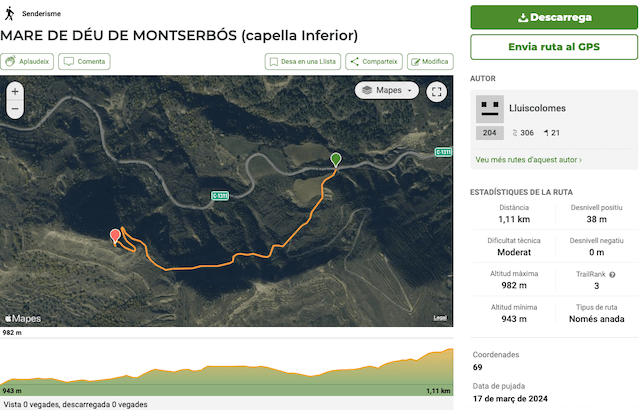Expand Veu més rutes d'aquest autor
Screen dimensions: 640x410
(x=529, y=159)
